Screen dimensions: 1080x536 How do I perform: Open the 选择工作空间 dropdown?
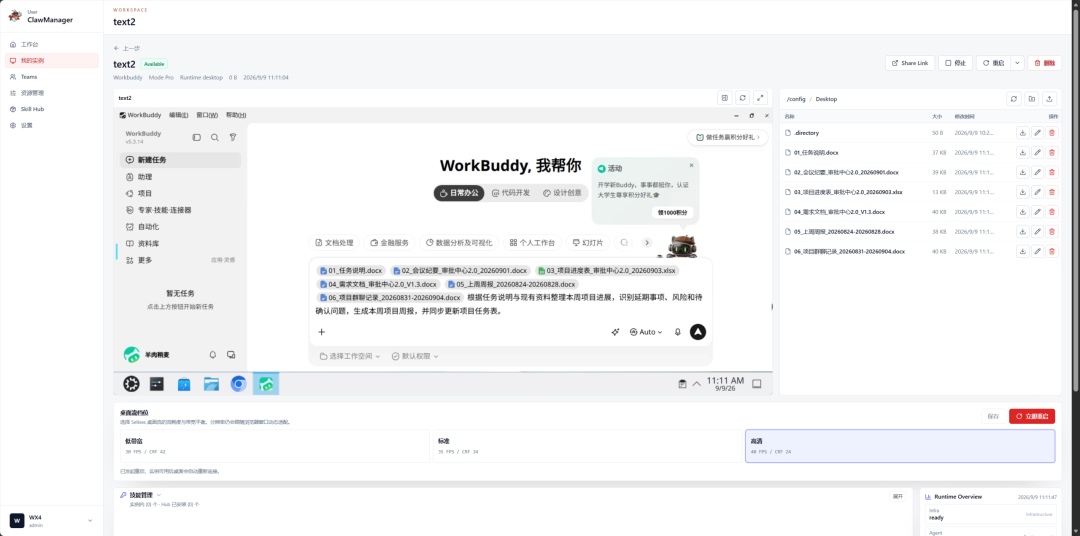pyautogui.click(x=350, y=356)
